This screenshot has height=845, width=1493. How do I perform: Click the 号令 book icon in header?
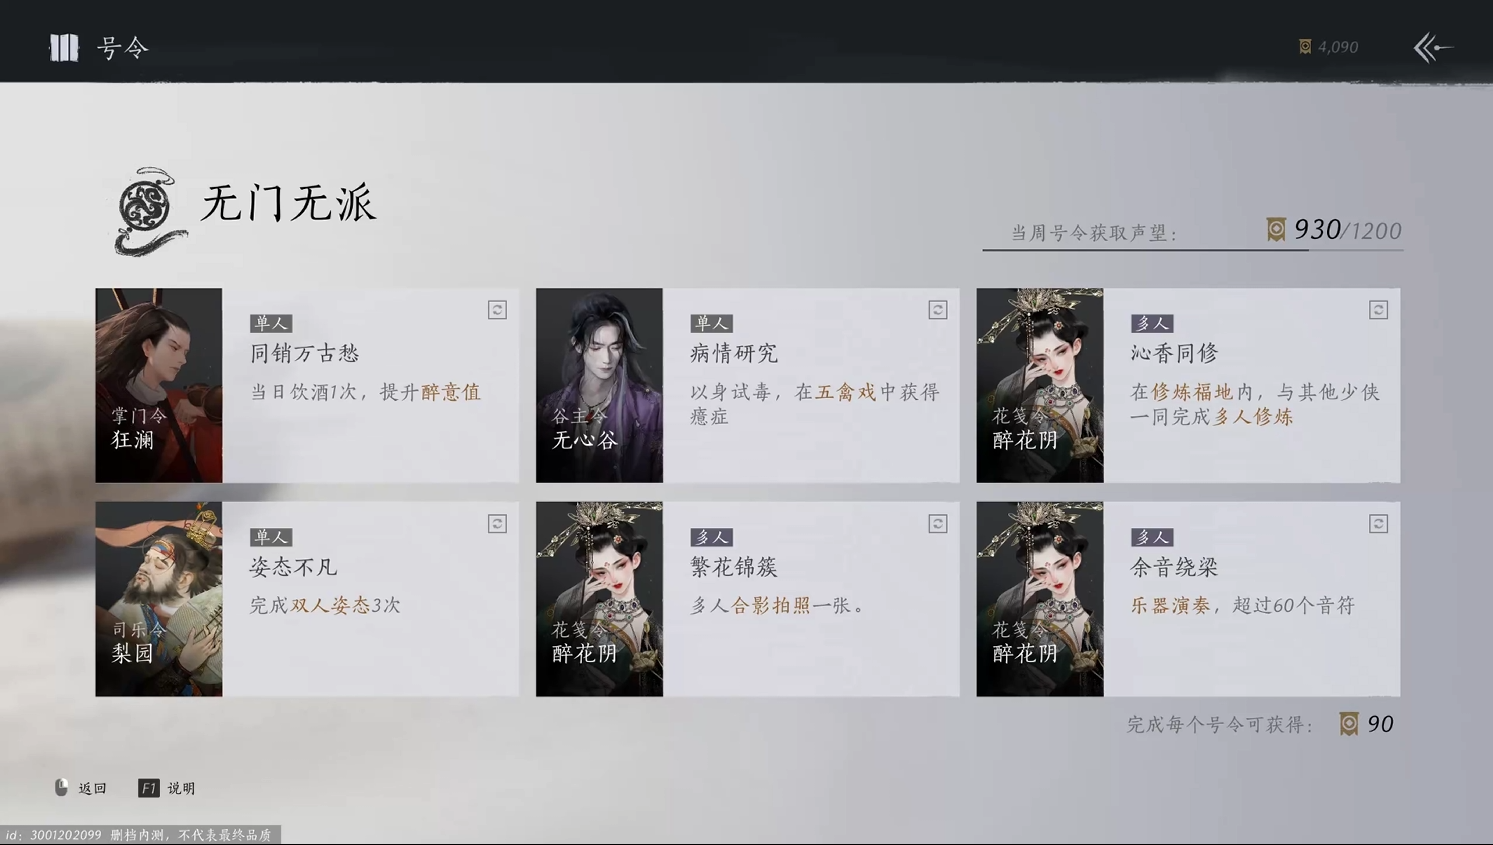tap(64, 47)
